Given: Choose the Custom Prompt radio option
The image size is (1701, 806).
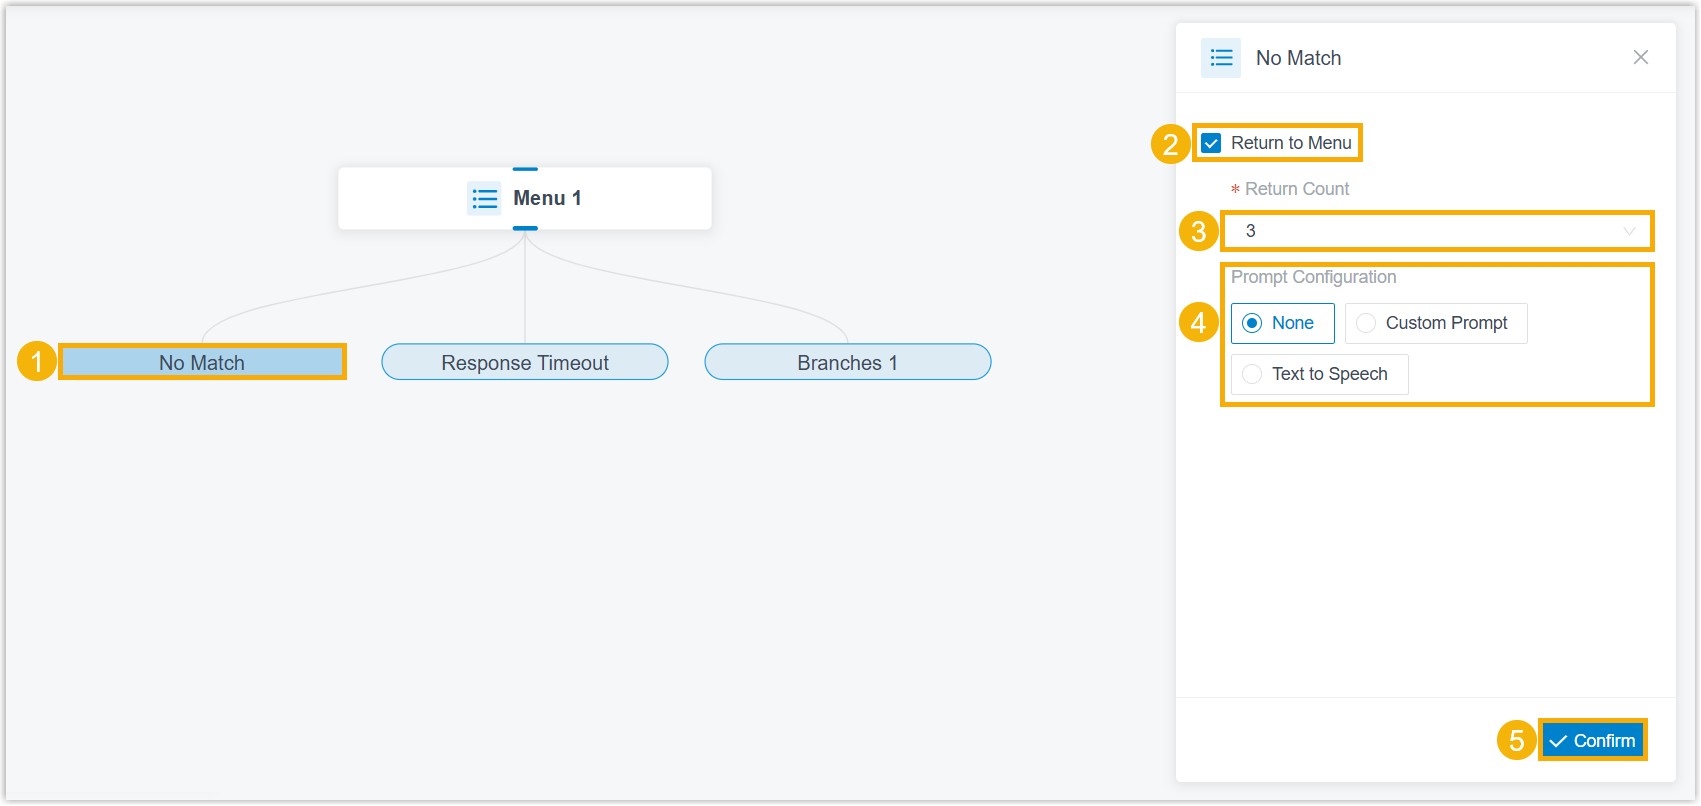Looking at the screenshot, I should coord(1436,323).
